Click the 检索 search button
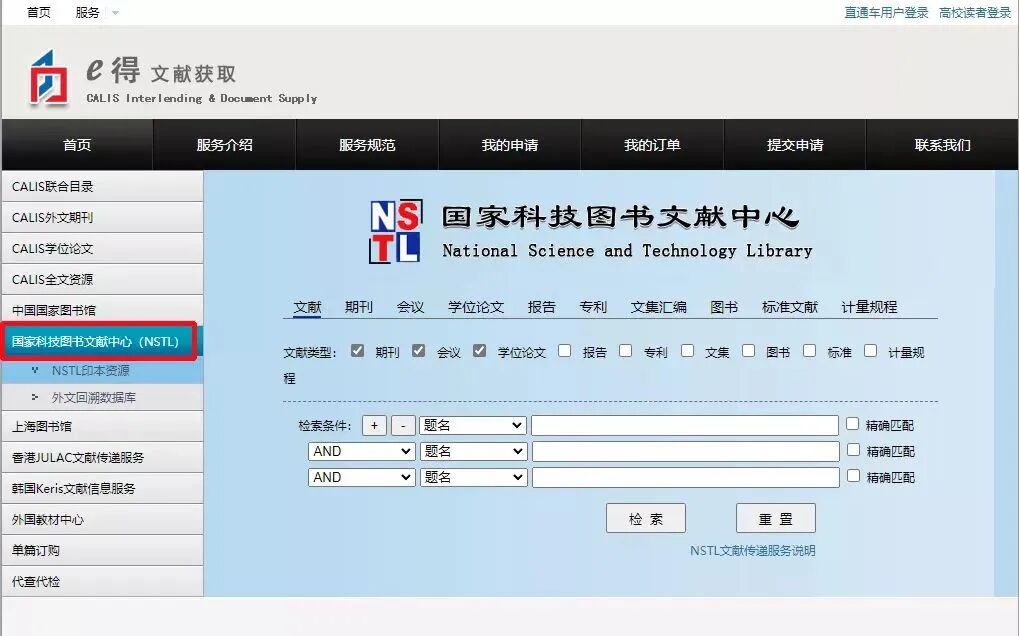 (646, 518)
